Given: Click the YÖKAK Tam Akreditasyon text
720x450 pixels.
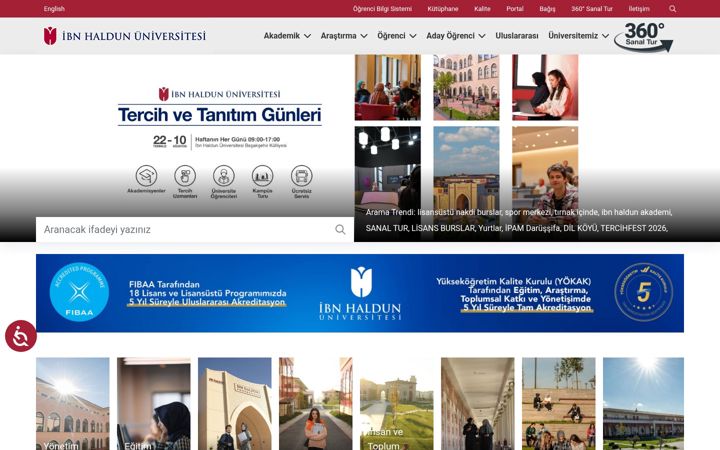Looking at the screenshot, I should click(x=514, y=294).
